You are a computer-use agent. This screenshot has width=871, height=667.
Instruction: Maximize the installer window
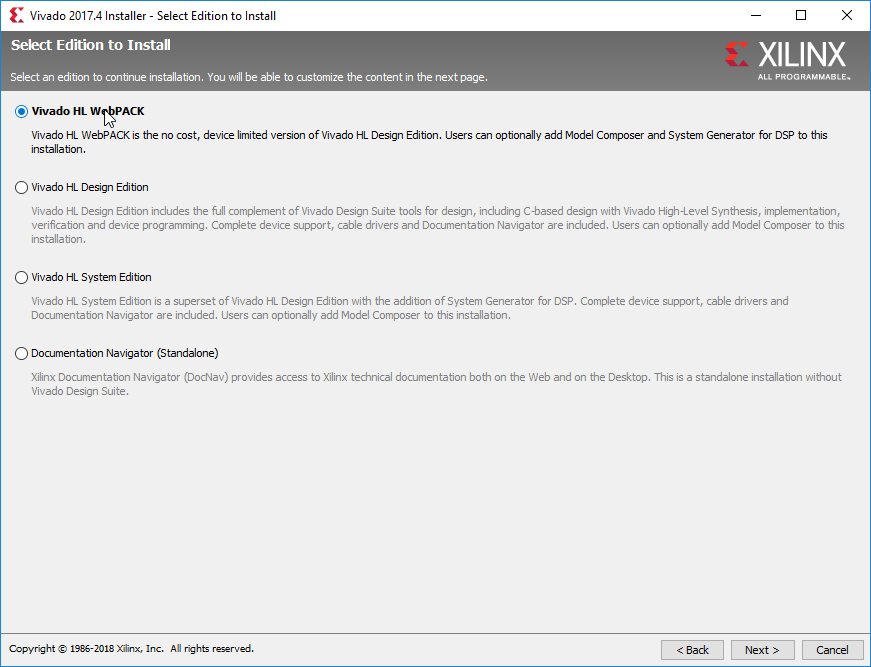801,16
